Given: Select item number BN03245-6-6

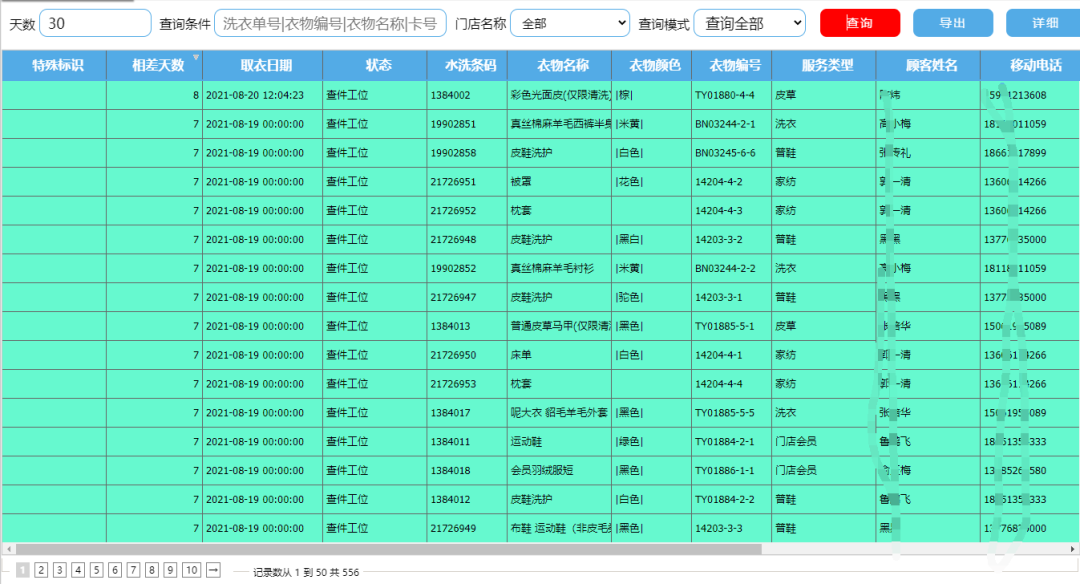Looking at the screenshot, I should [x=731, y=153].
